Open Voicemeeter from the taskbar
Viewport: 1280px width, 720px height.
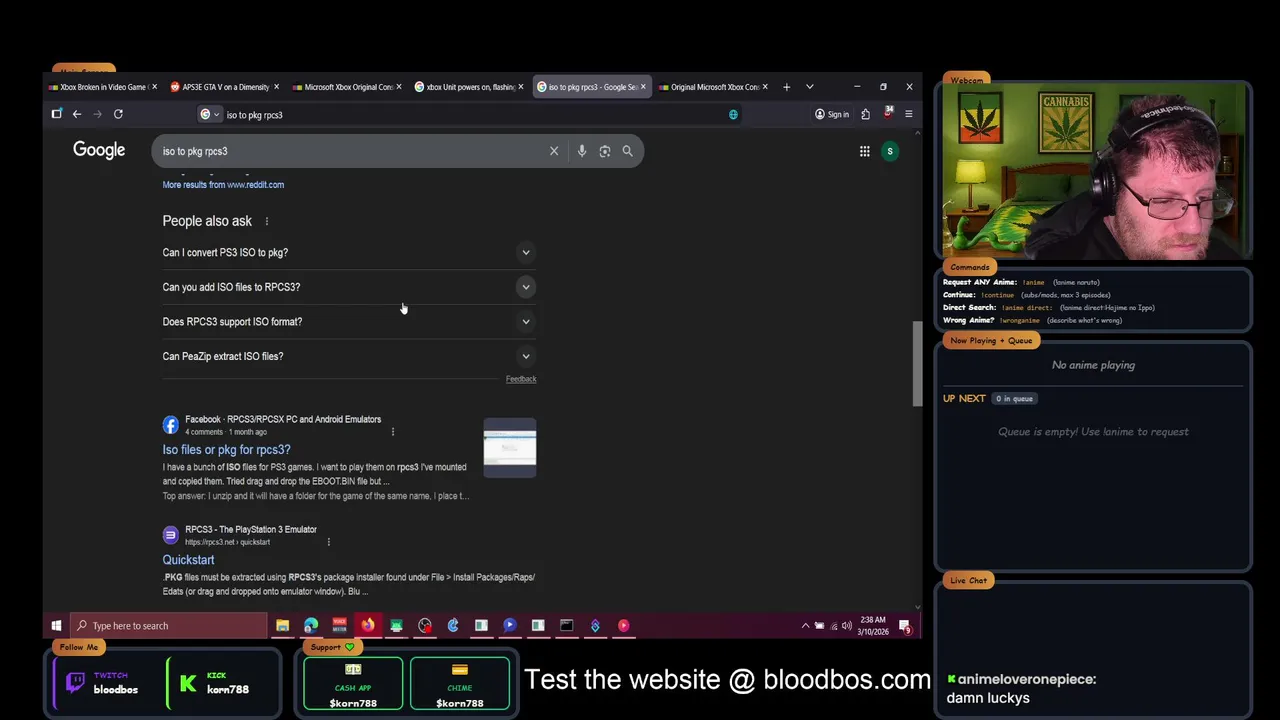pos(339,626)
